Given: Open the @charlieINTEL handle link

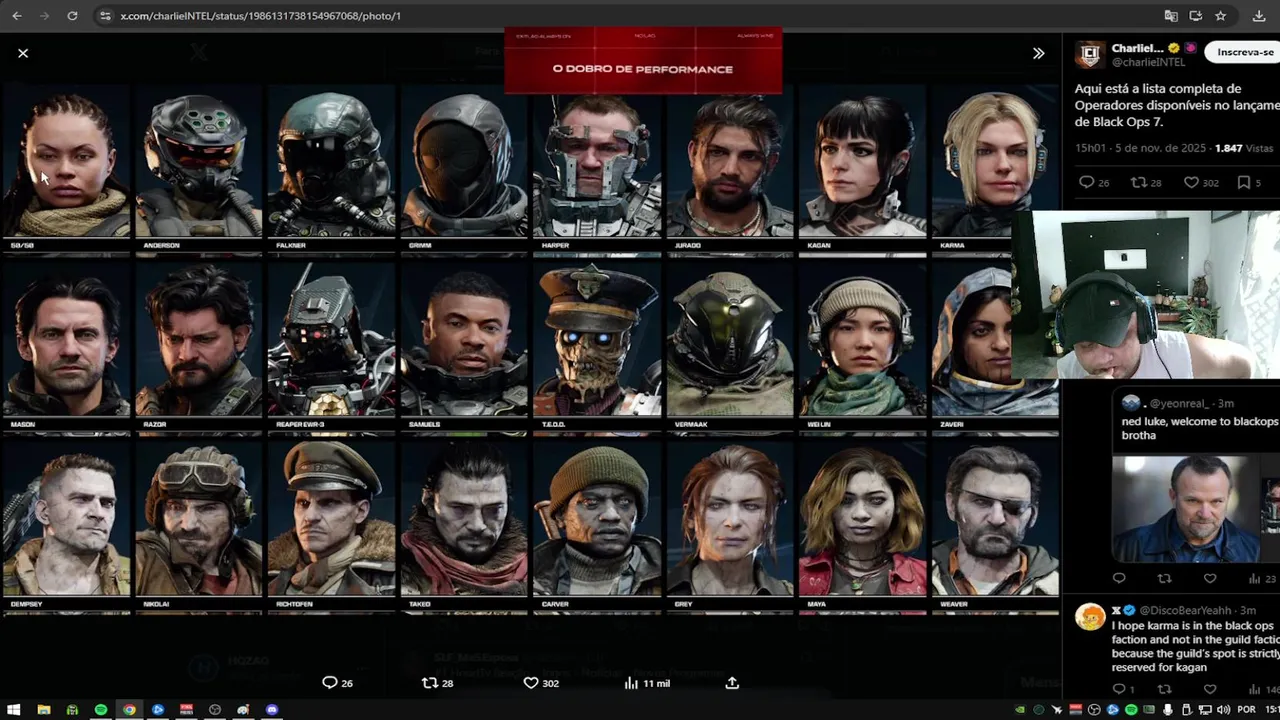Looking at the screenshot, I should tap(1148, 62).
